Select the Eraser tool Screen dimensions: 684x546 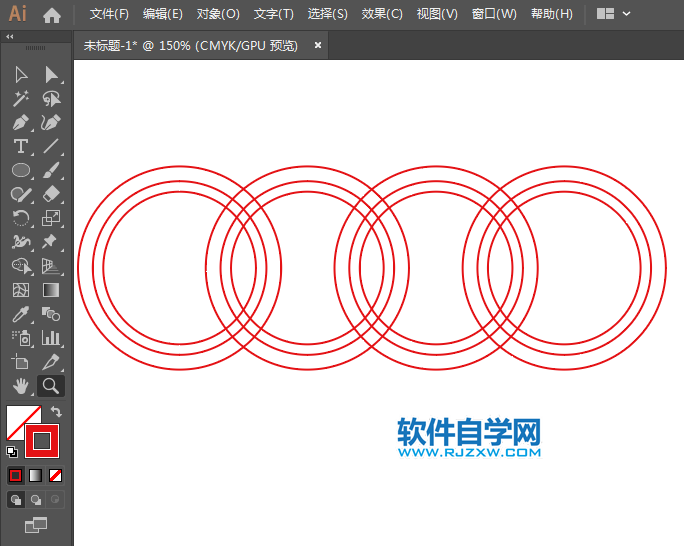[x=51, y=194]
